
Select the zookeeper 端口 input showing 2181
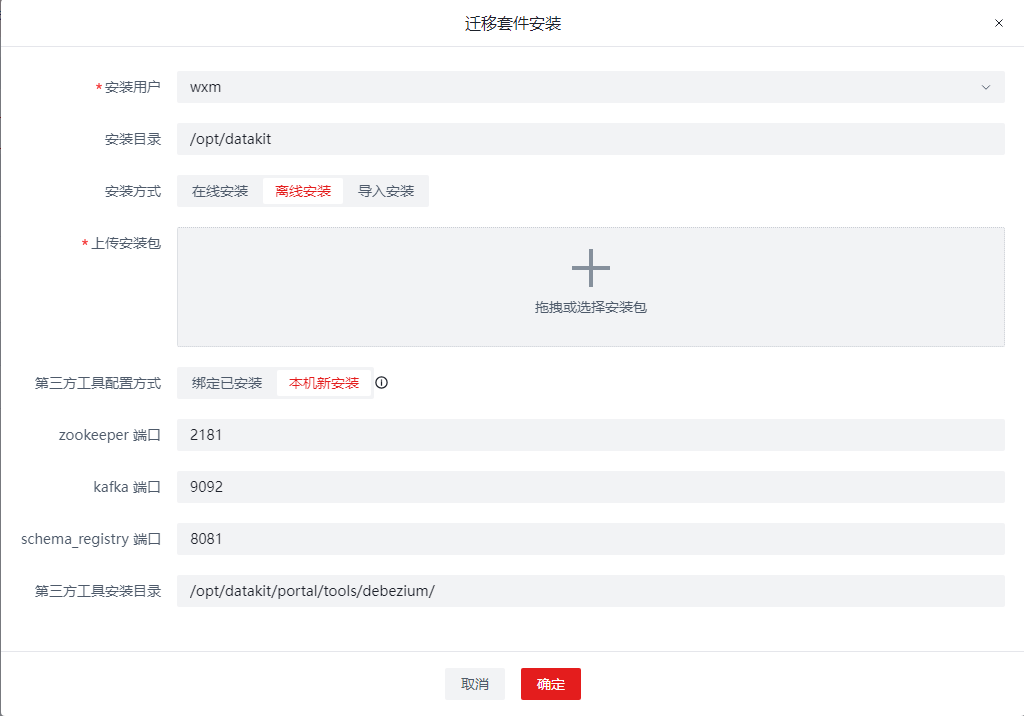(x=590, y=435)
